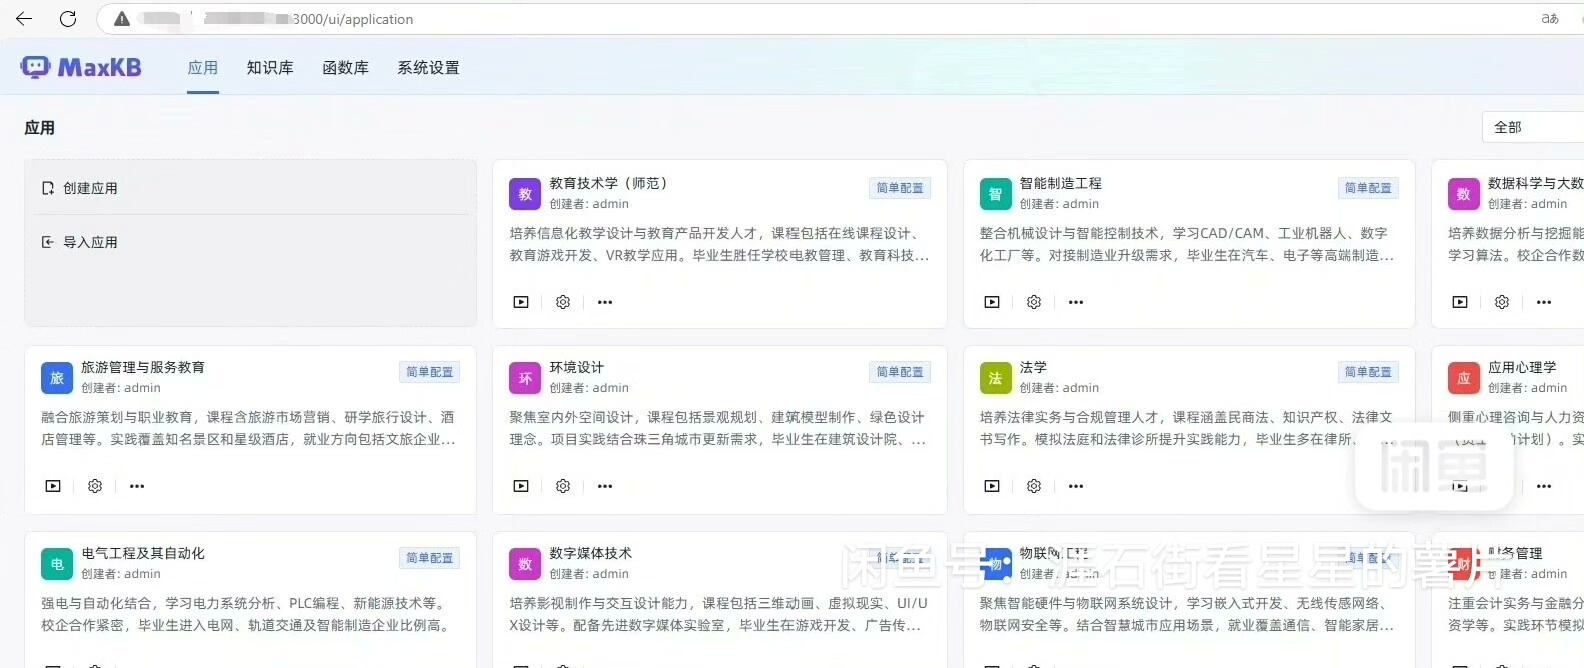This screenshot has width=1584, height=668.
Task: Open more options menu for 教育技术学
Action: (605, 302)
